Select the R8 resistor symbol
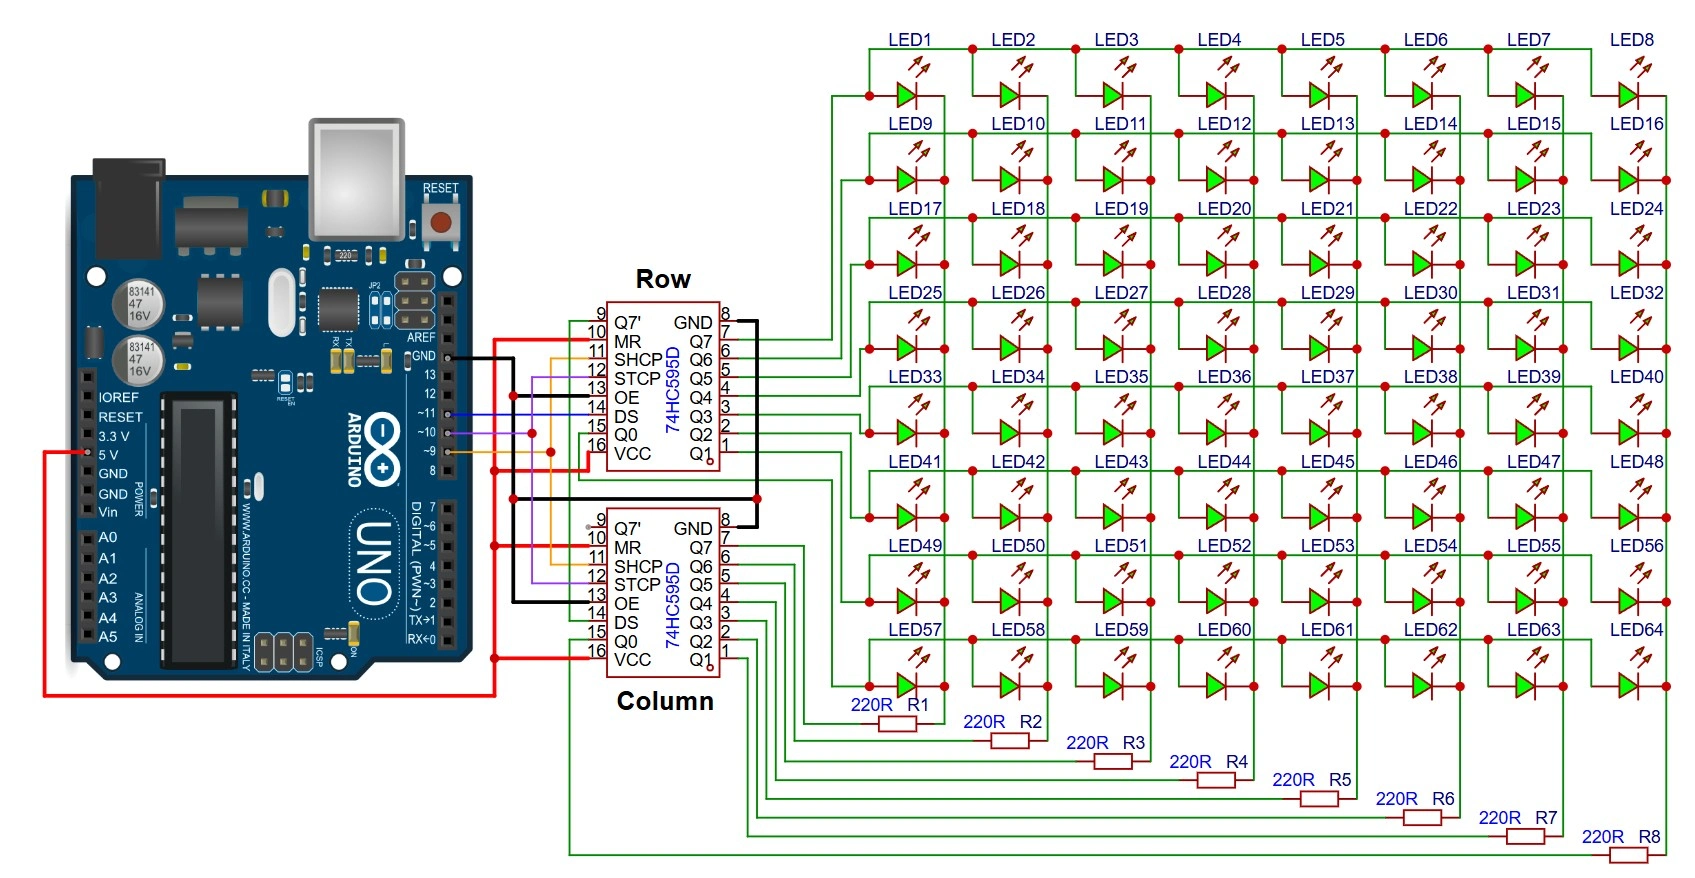Image resolution: width=1695 pixels, height=878 pixels. point(1628,855)
